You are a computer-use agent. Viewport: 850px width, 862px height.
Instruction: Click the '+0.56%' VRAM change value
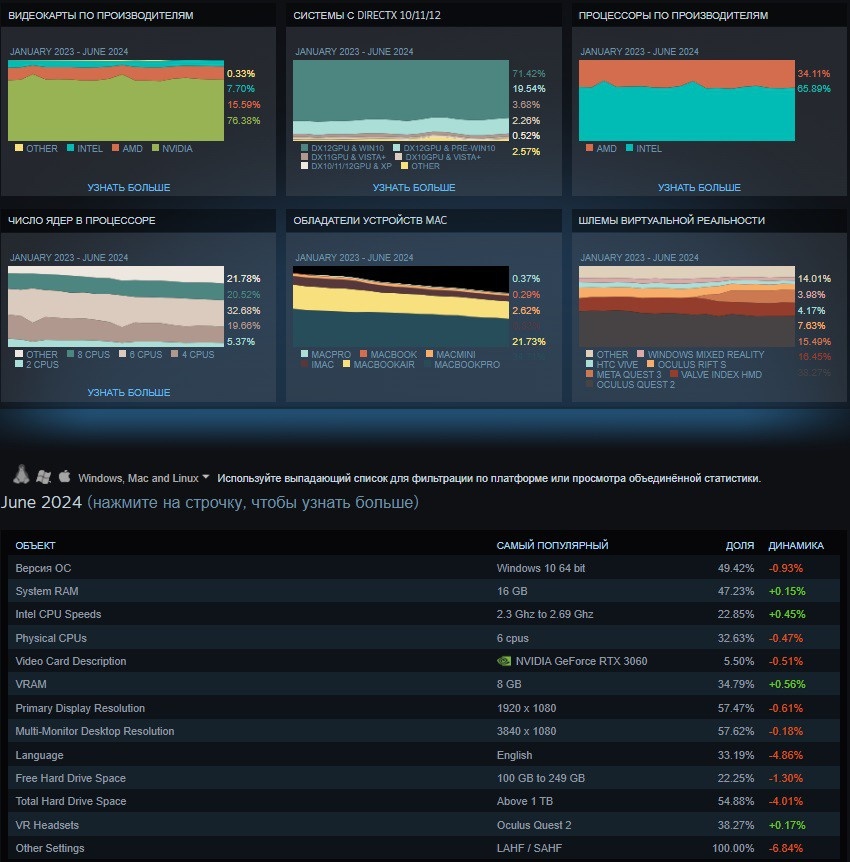[787, 684]
